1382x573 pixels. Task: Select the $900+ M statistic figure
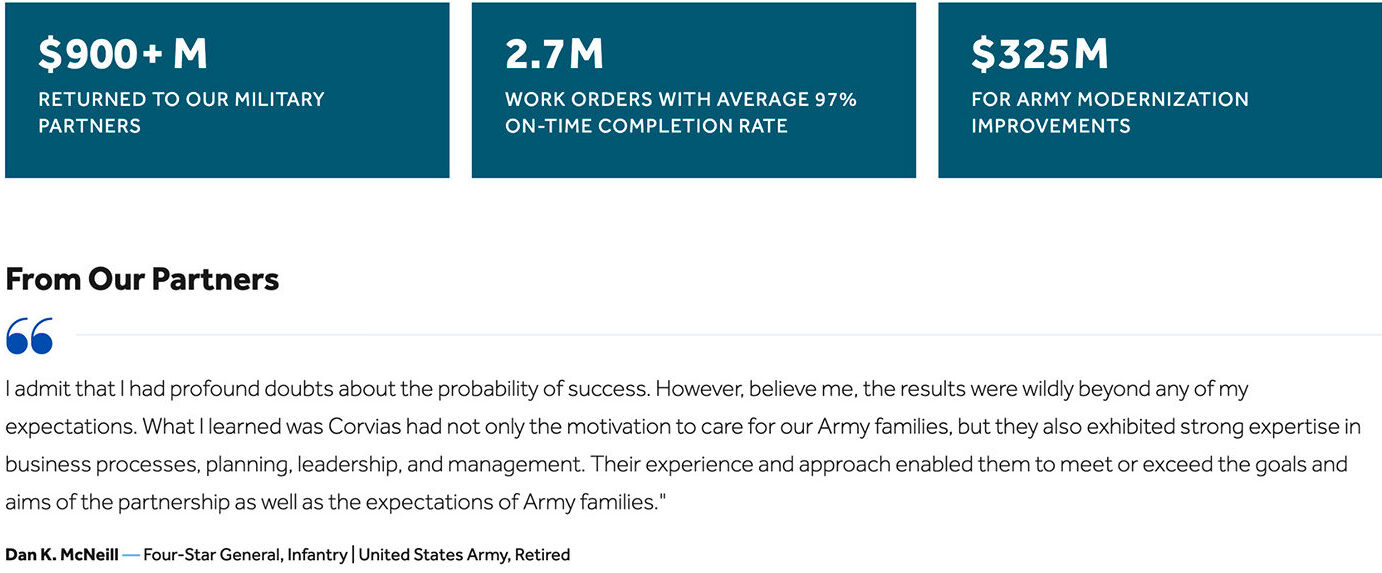[x=123, y=54]
